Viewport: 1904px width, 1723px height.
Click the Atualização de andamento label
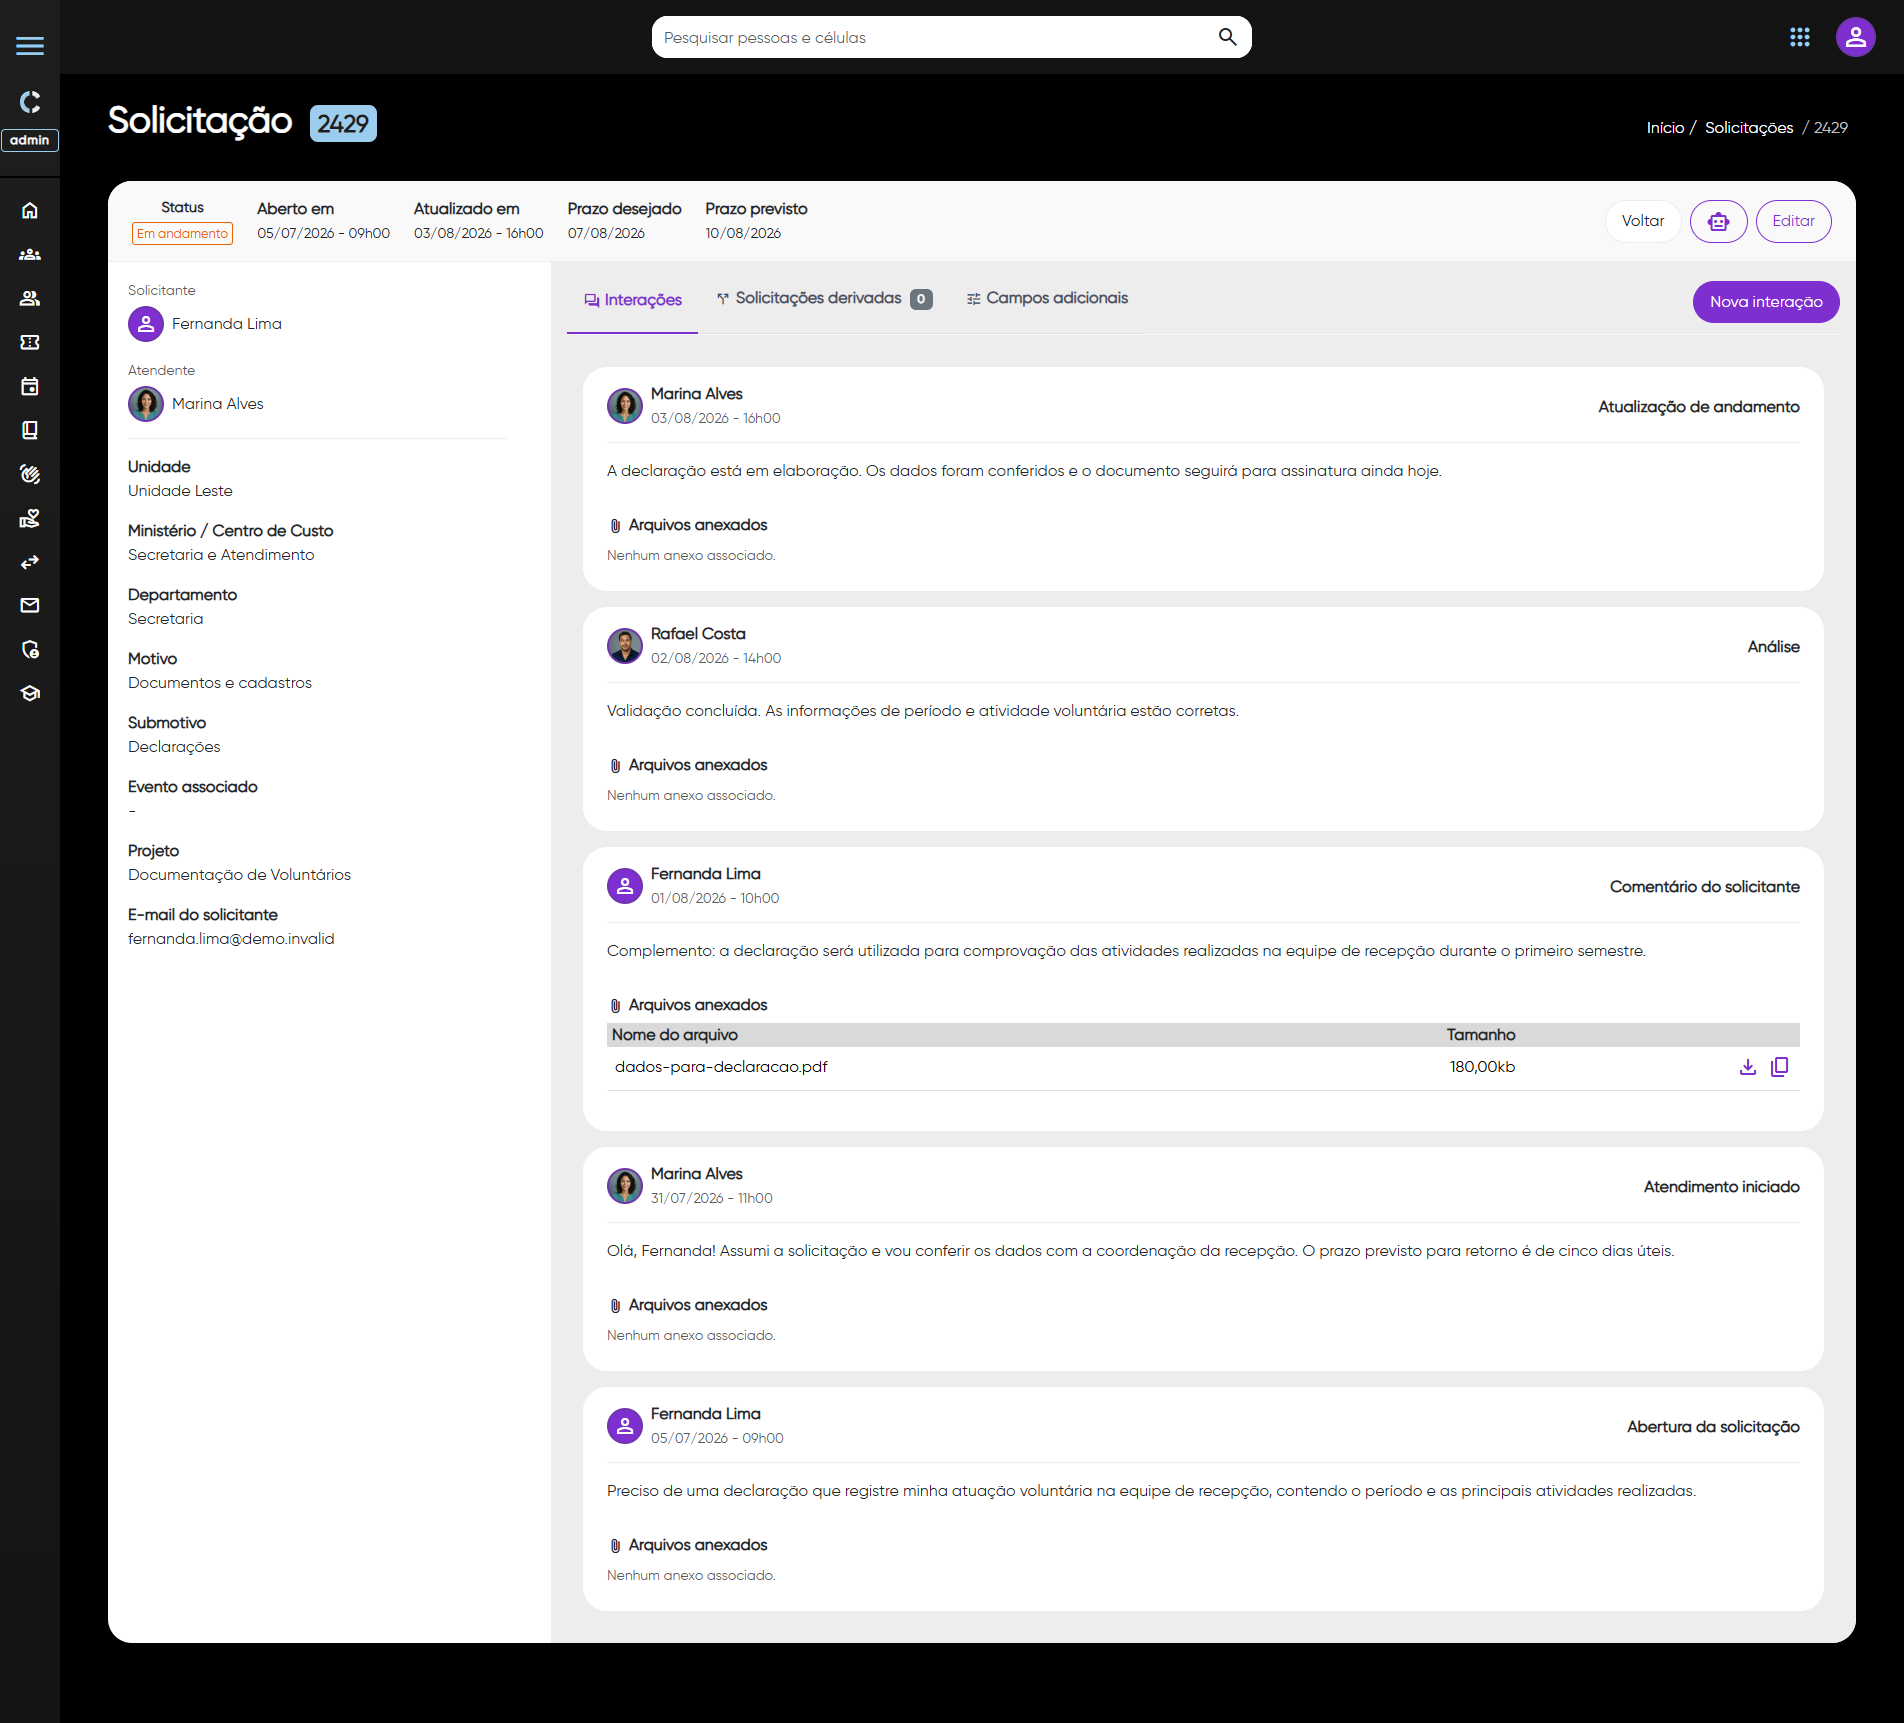point(1698,407)
